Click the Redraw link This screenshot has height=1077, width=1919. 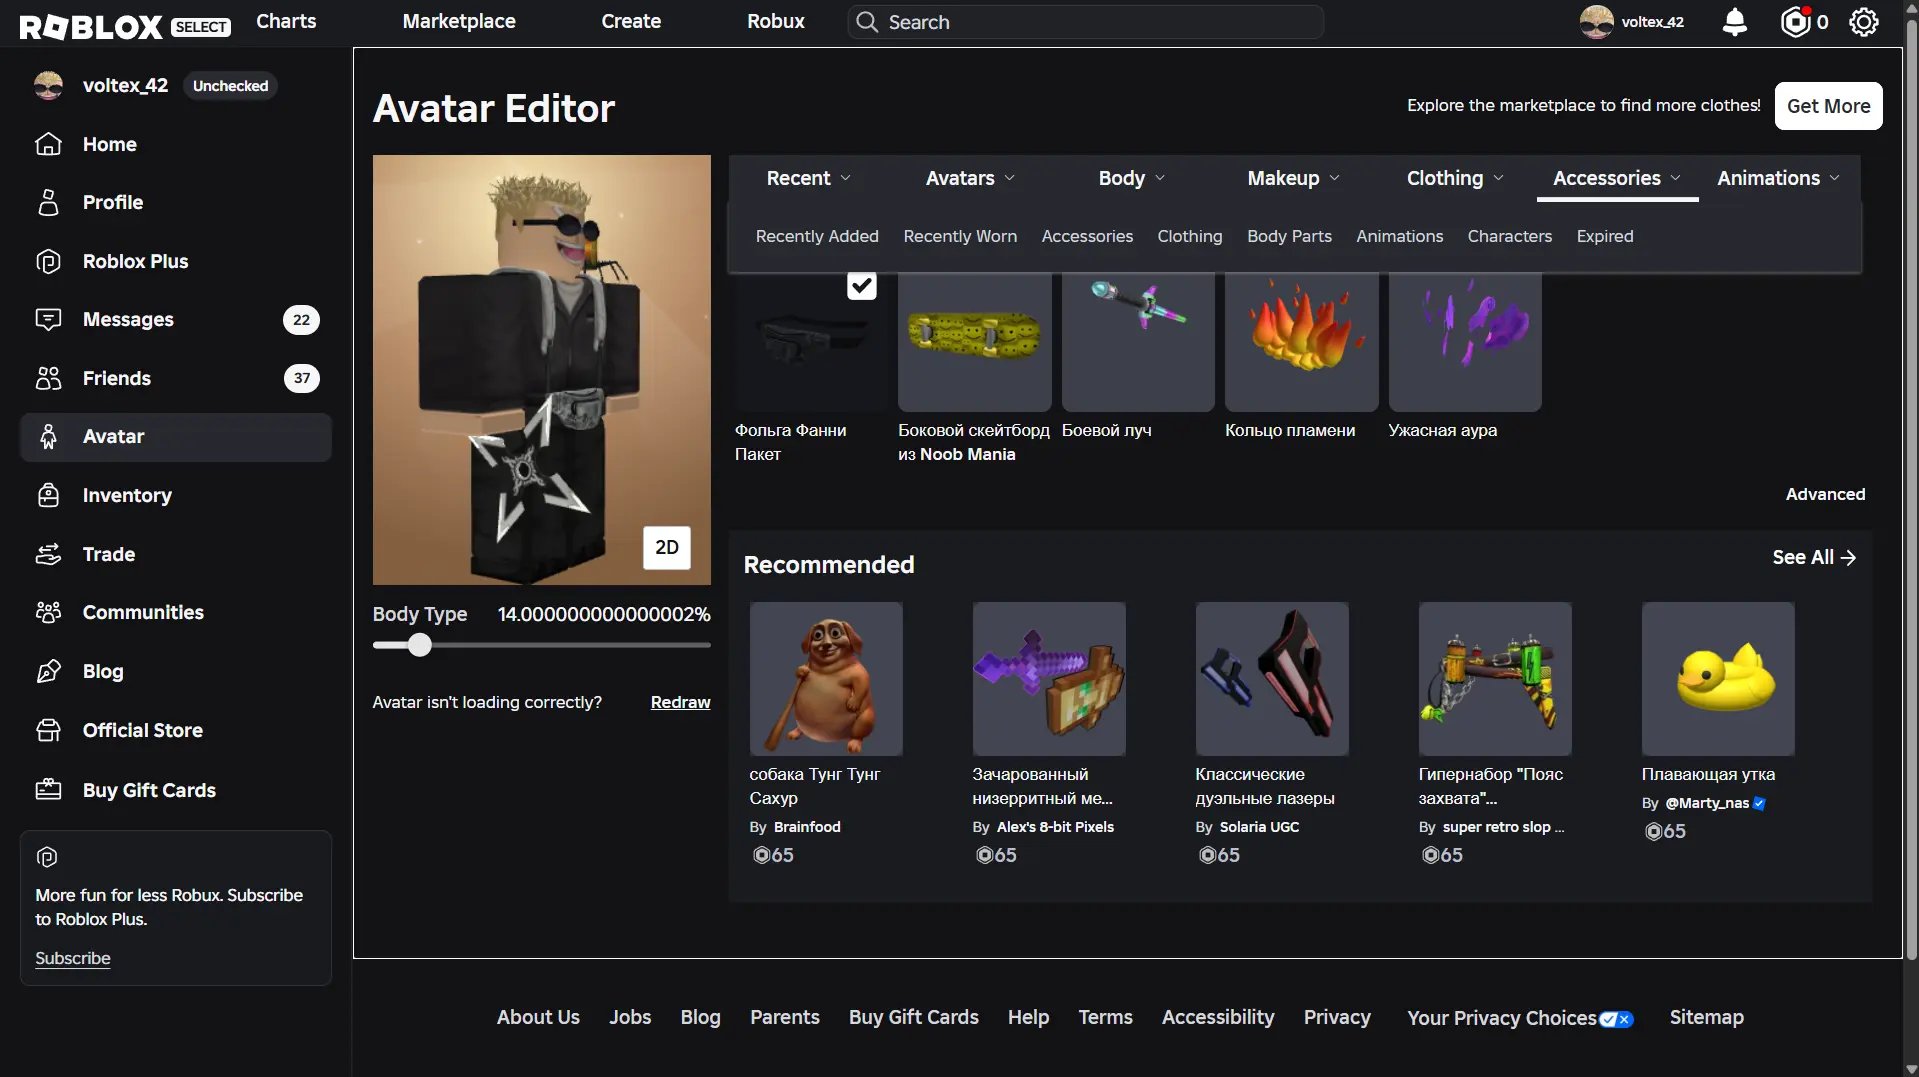point(680,702)
